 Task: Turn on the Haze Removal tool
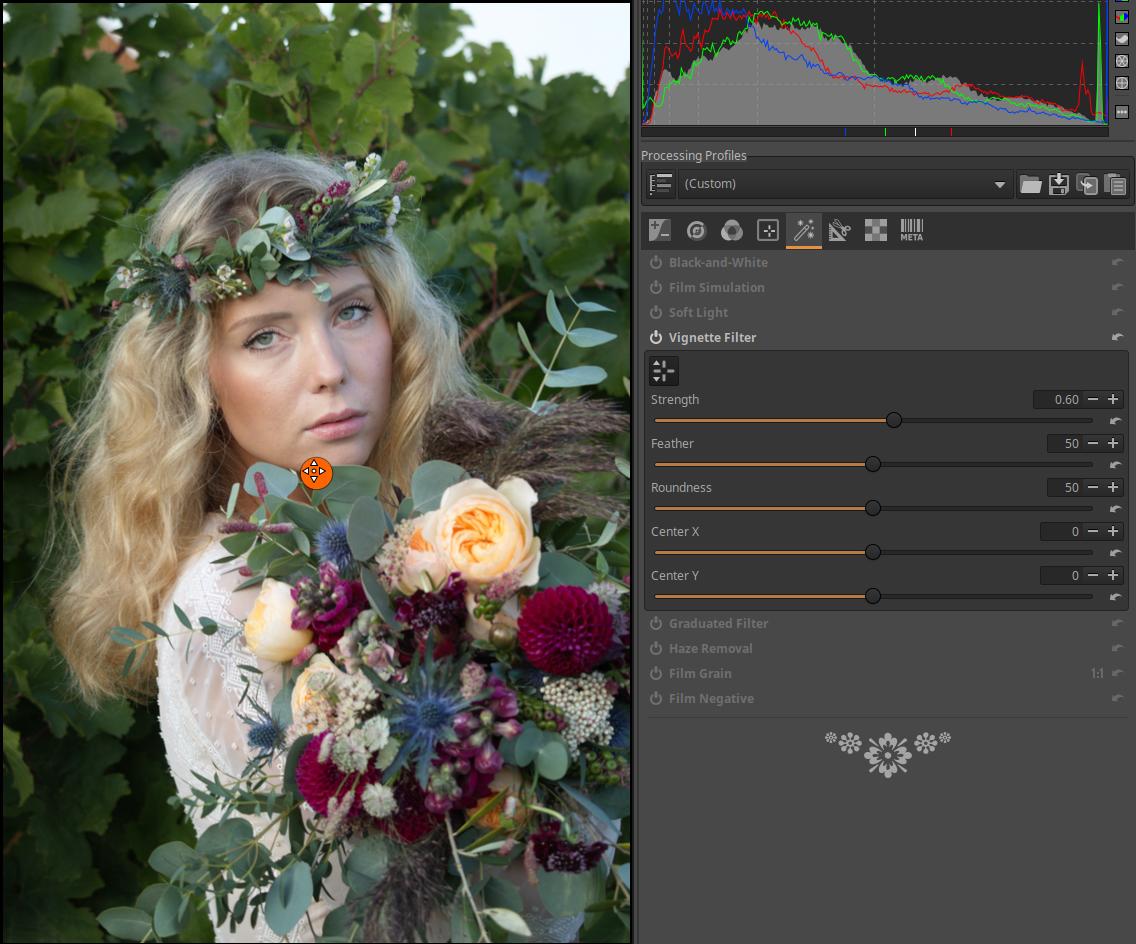(x=656, y=649)
